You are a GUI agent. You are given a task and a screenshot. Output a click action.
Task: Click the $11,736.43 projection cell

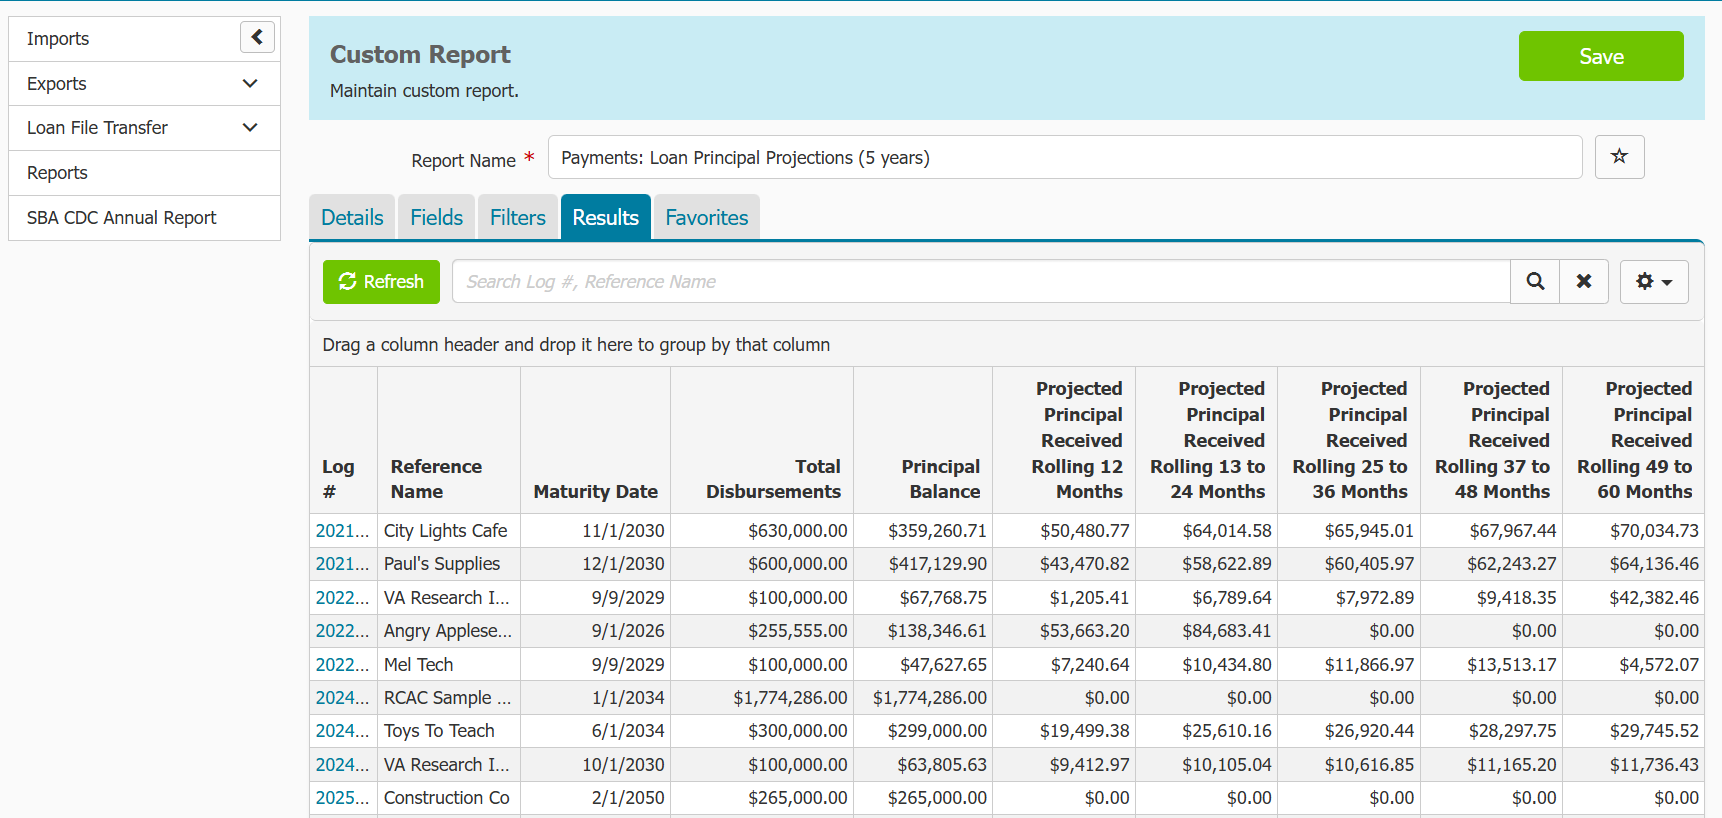point(1634,765)
